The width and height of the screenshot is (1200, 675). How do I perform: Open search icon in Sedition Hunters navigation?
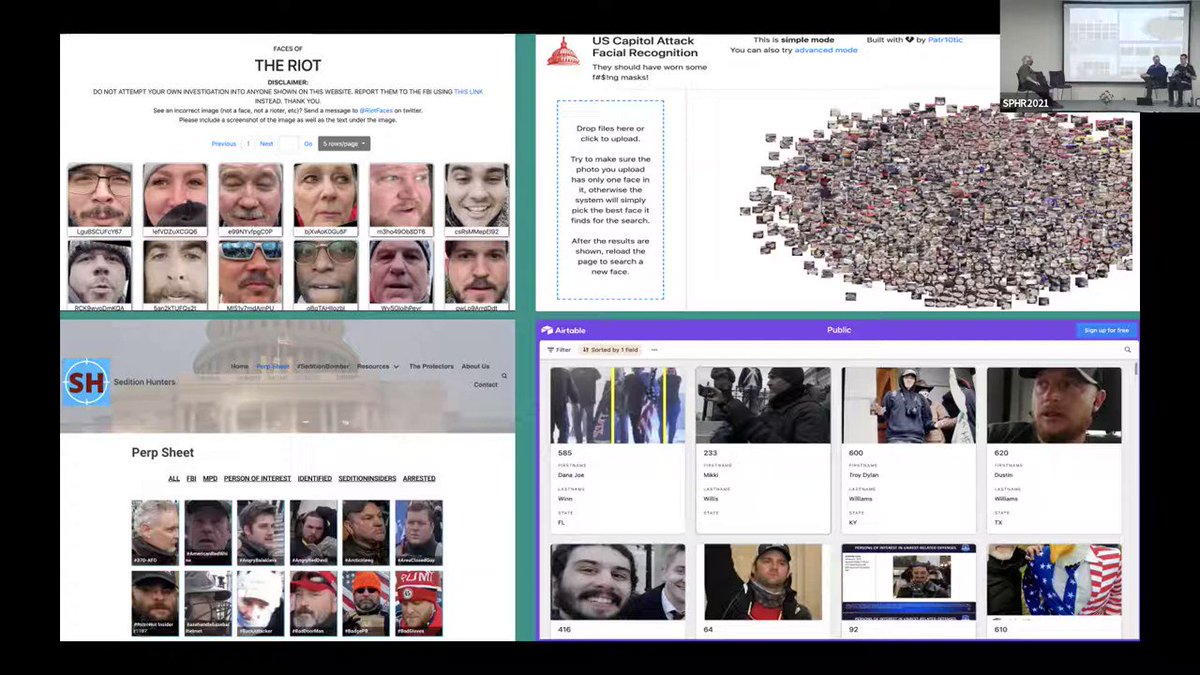click(504, 376)
